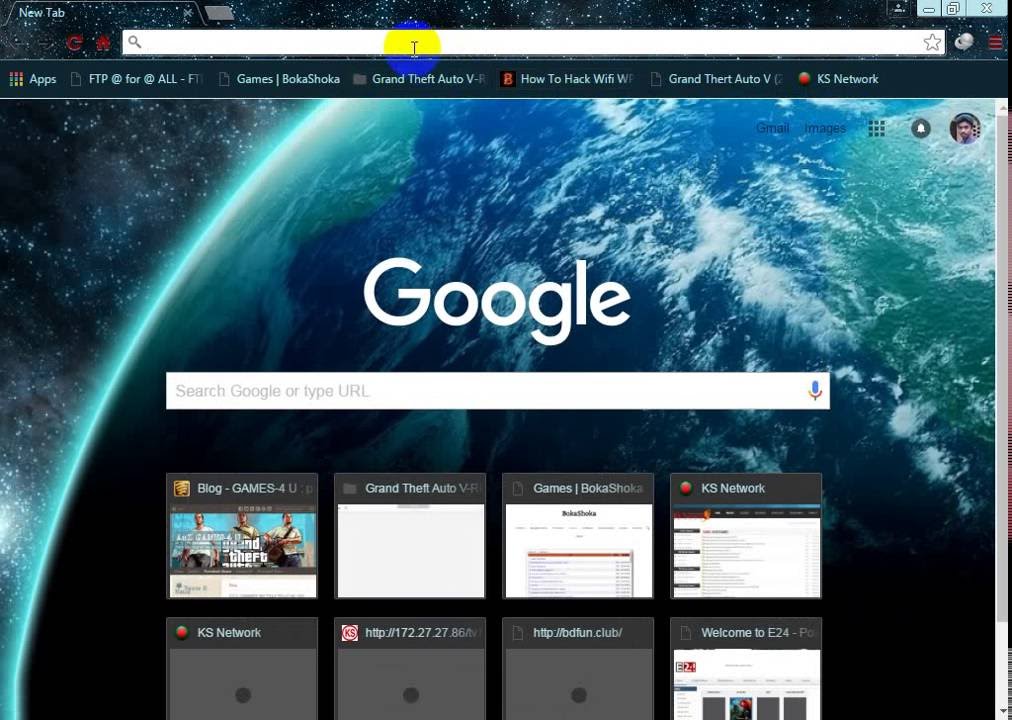Open the http://172.27.27.86 tile
The width and height of the screenshot is (1012, 720).
point(410,668)
